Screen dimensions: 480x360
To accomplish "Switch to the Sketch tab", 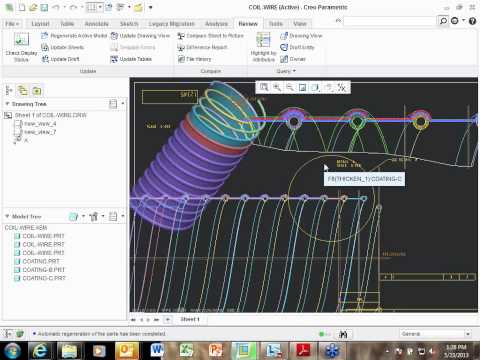I will (x=129, y=24).
